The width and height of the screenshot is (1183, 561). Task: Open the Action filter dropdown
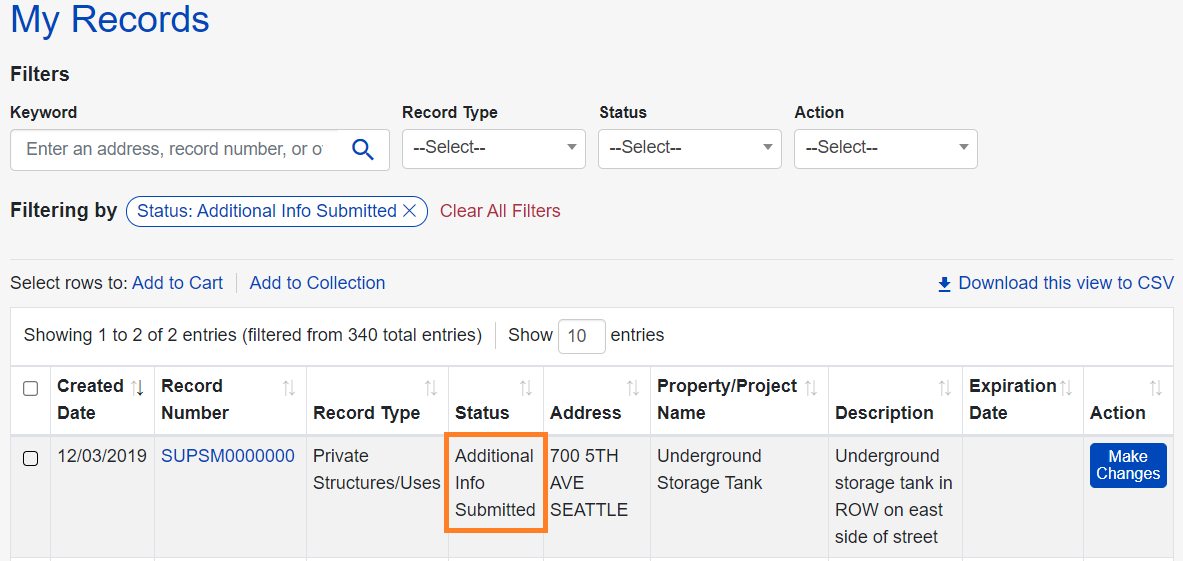tap(886, 148)
